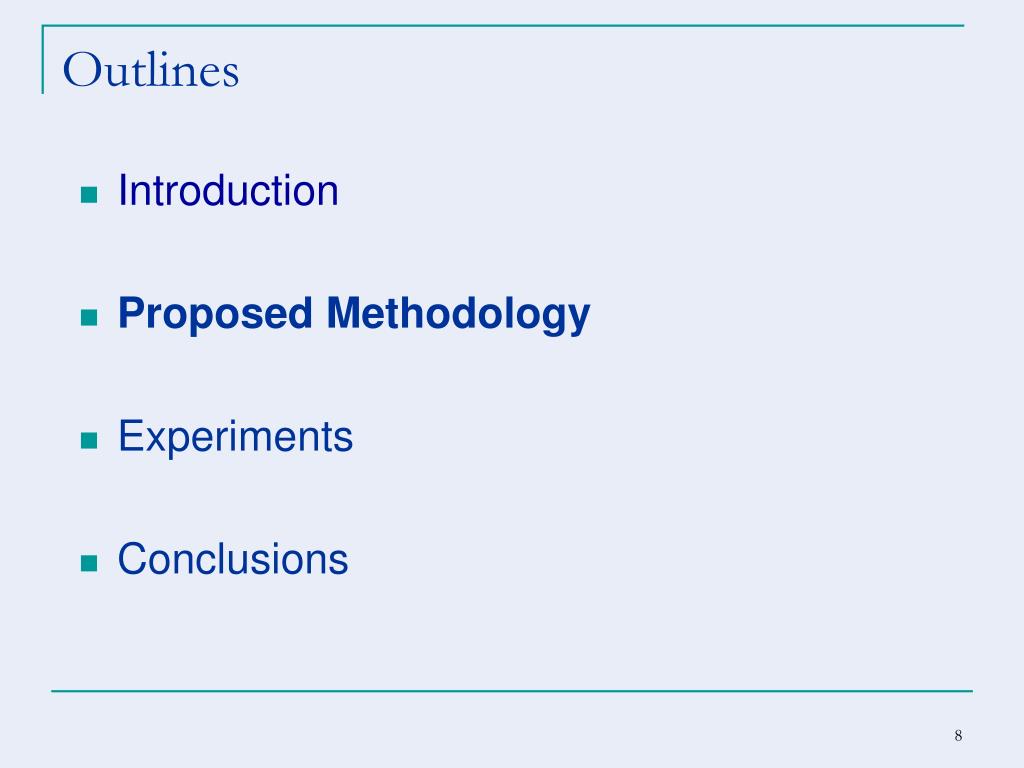Click the capital P in Proposed
This screenshot has width=1024, height=768.
(132, 312)
